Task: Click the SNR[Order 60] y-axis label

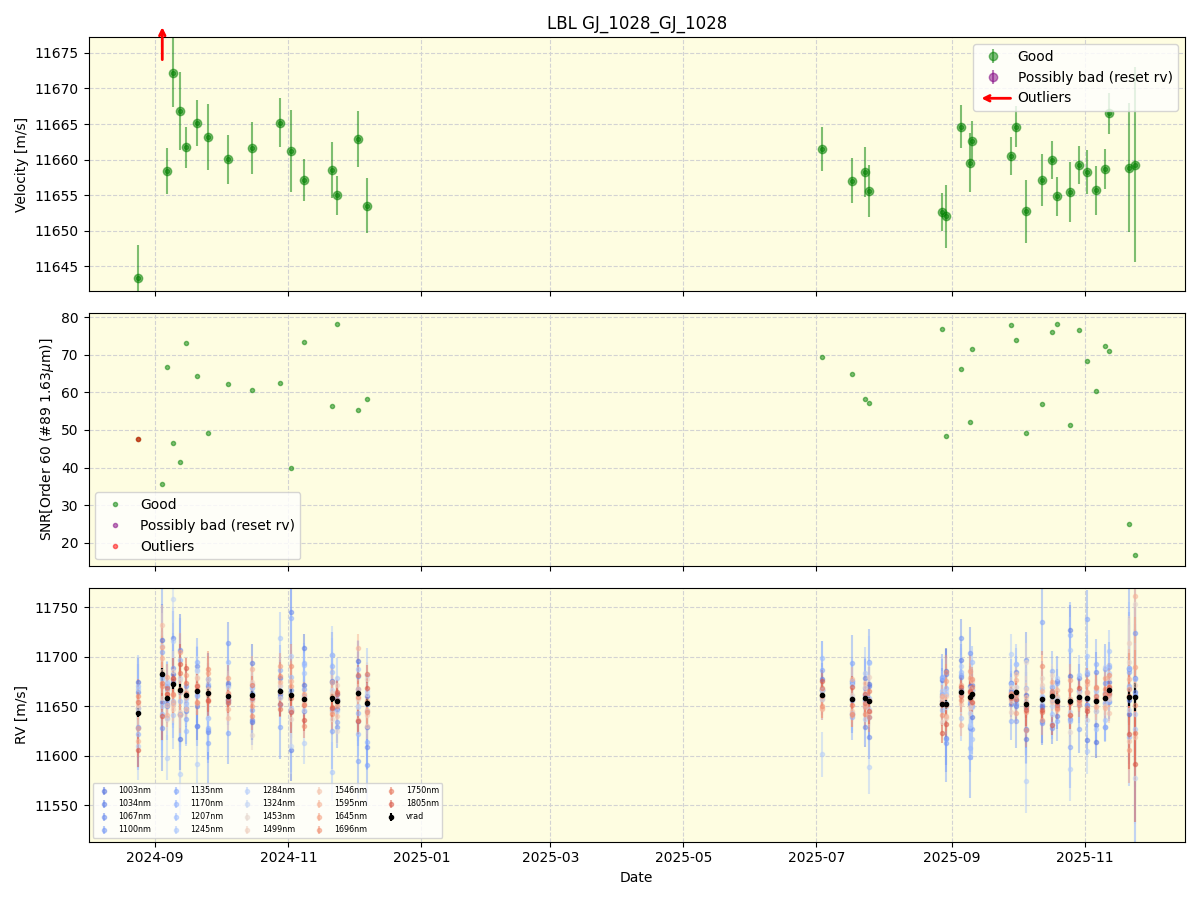Action: click(46, 439)
